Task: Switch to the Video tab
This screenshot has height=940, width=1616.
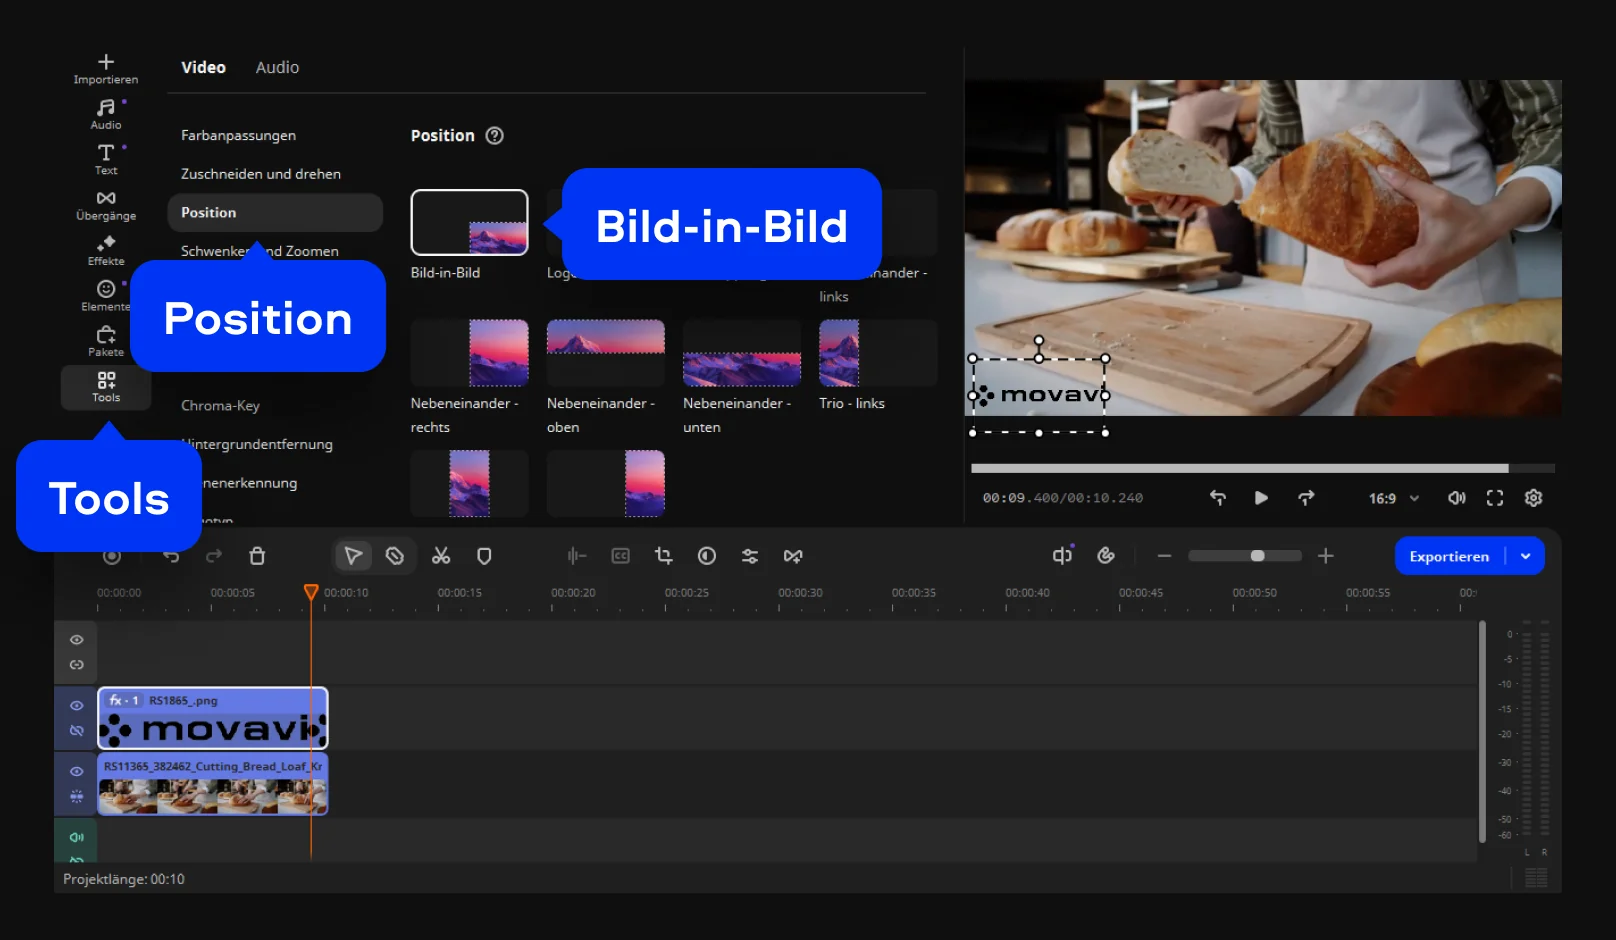Action: (x=203, y=67)
